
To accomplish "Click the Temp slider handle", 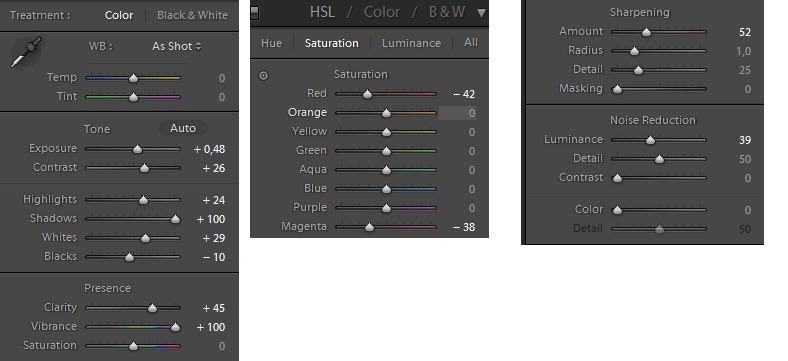I will point(133,78).
